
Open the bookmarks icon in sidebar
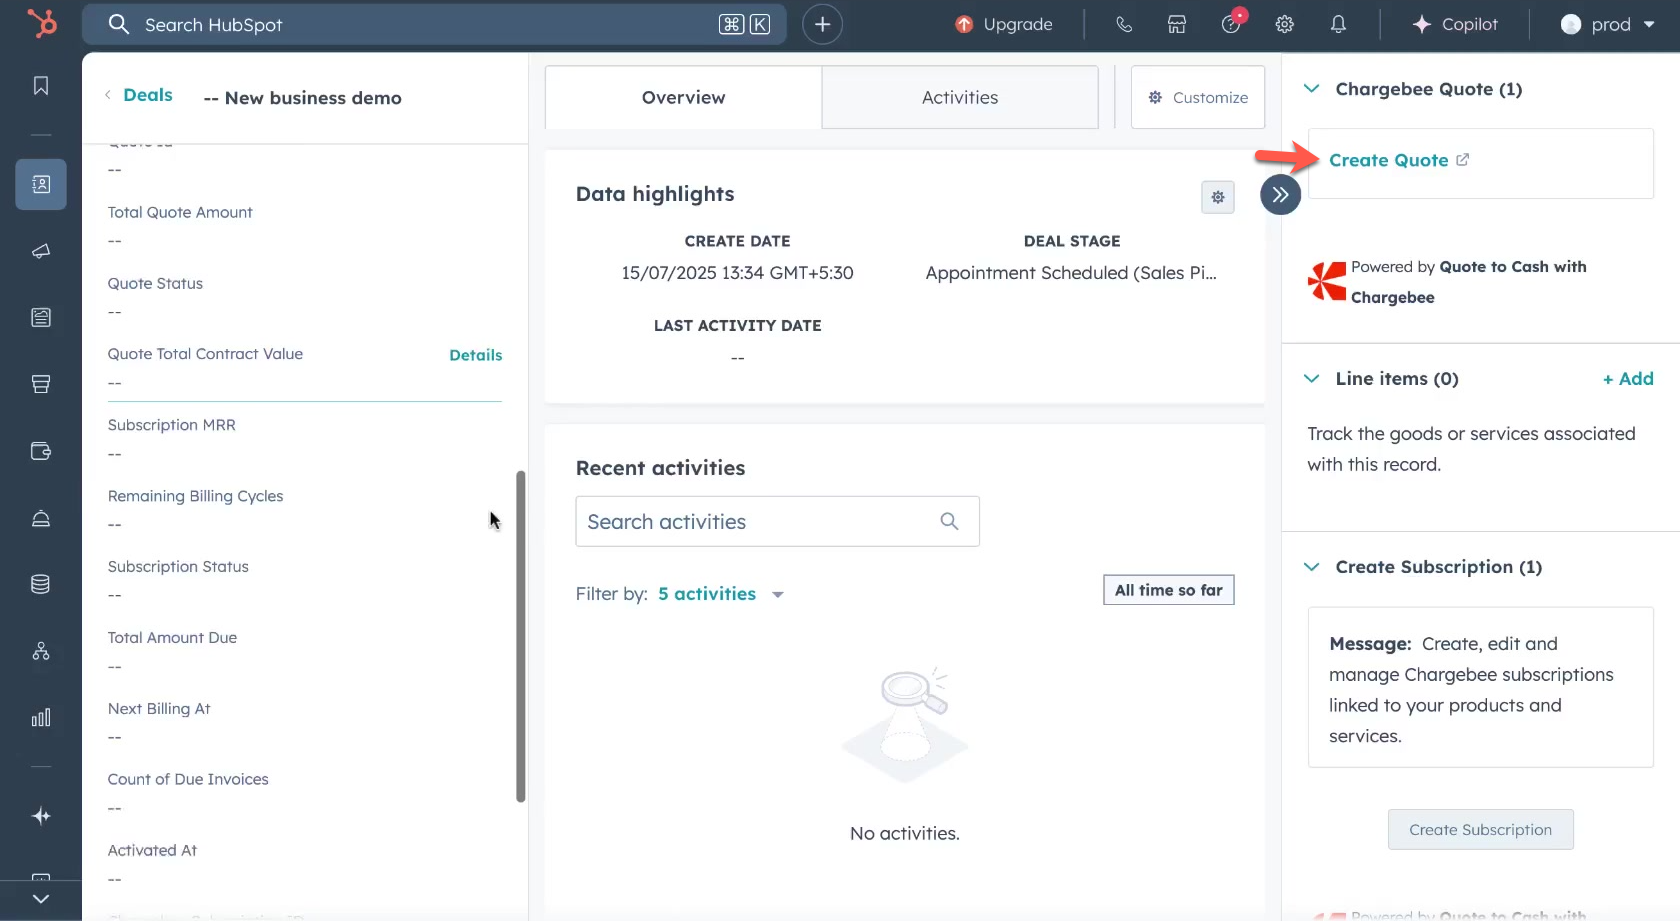(41, 86)
